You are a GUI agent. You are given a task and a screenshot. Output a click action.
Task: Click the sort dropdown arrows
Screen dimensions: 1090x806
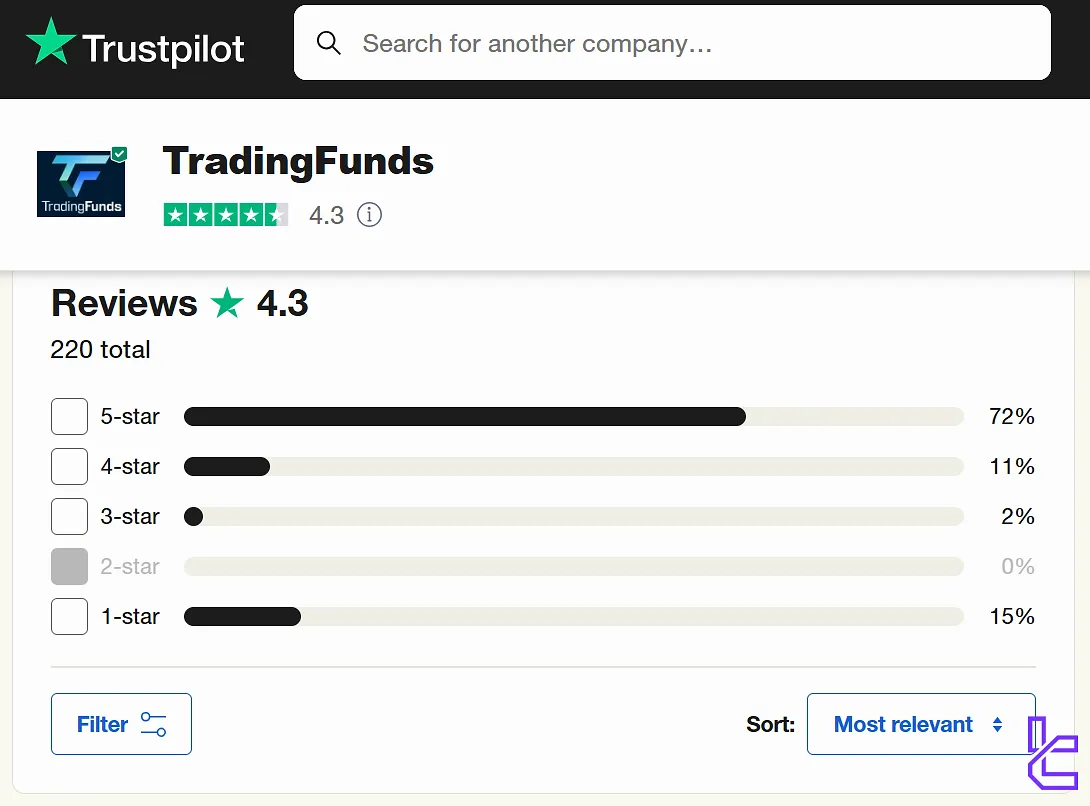[x=997, y=724]
